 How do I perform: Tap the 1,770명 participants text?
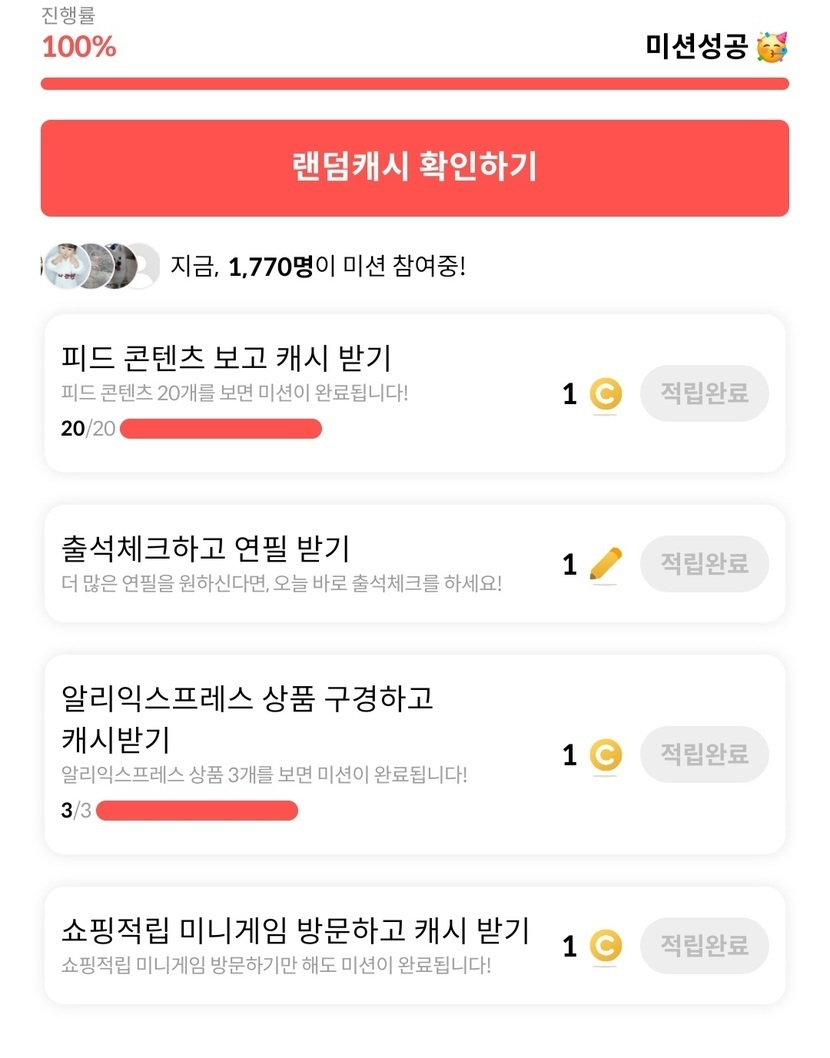coord(271,267)
